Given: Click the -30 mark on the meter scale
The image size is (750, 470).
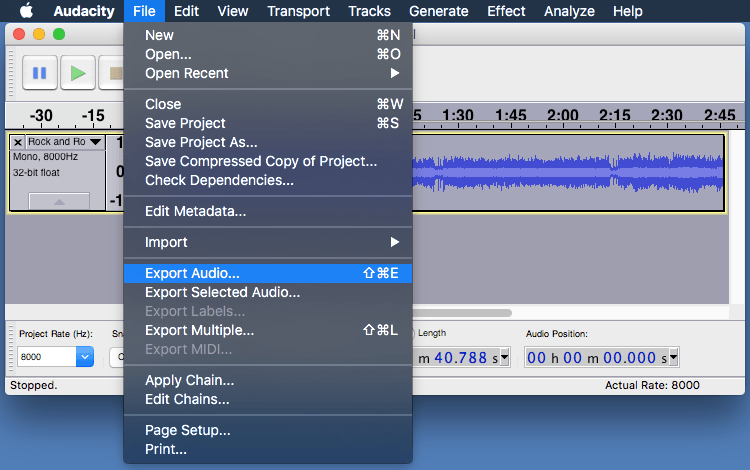Looking at the screenshot, I should (x=41, y=116).
